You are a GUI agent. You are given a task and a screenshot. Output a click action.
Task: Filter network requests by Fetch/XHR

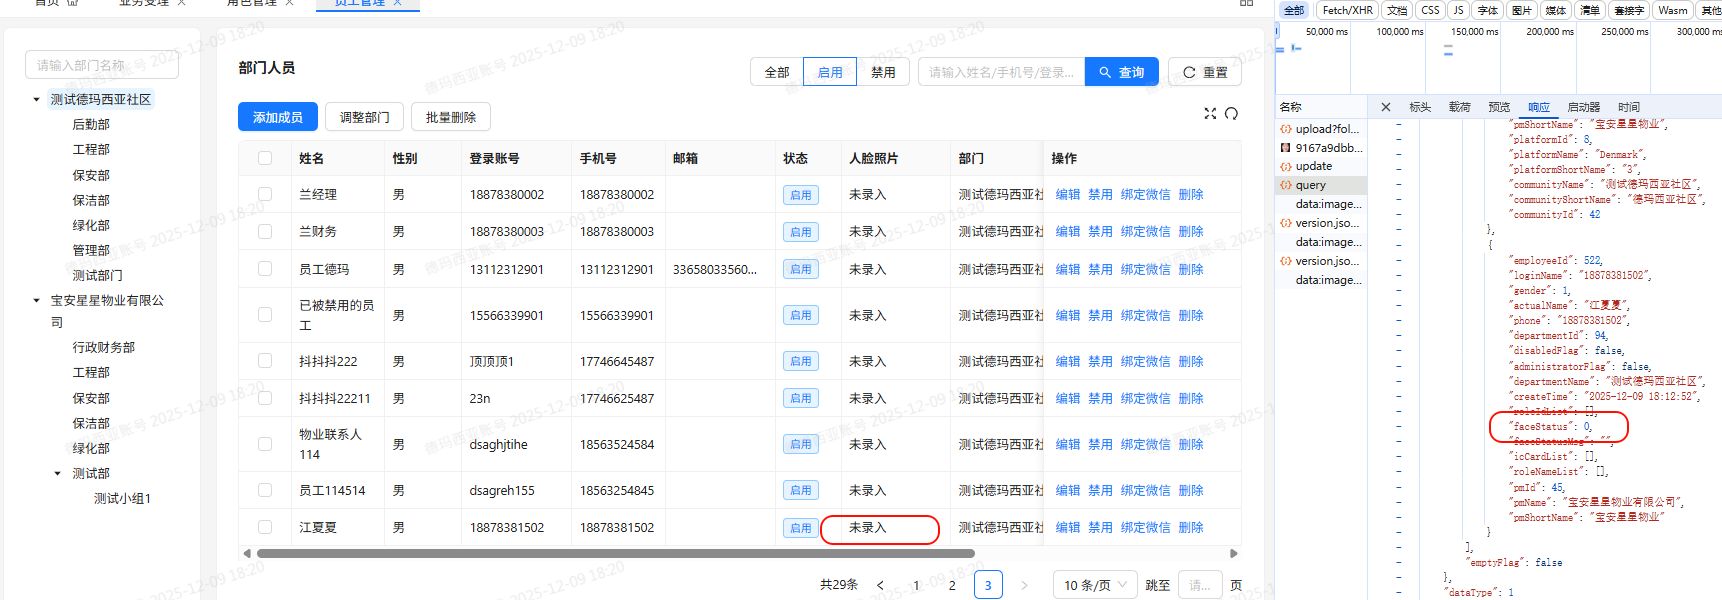pos(1347,10)
